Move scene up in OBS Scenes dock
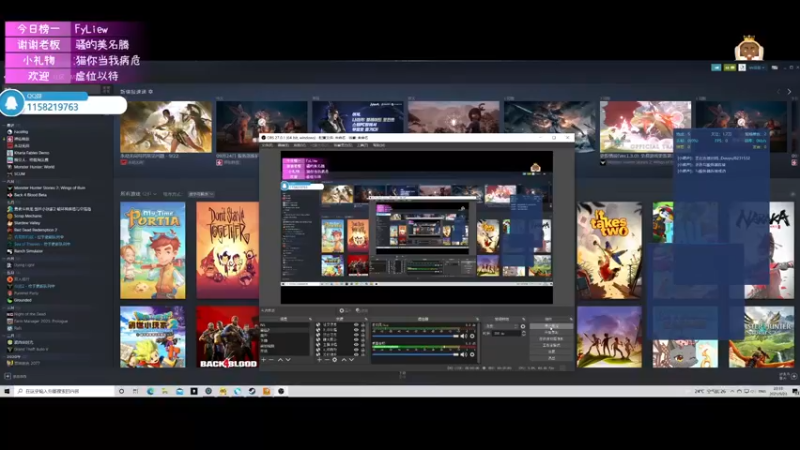The width and height of the screenshot is (800, 450). point(280,360)
